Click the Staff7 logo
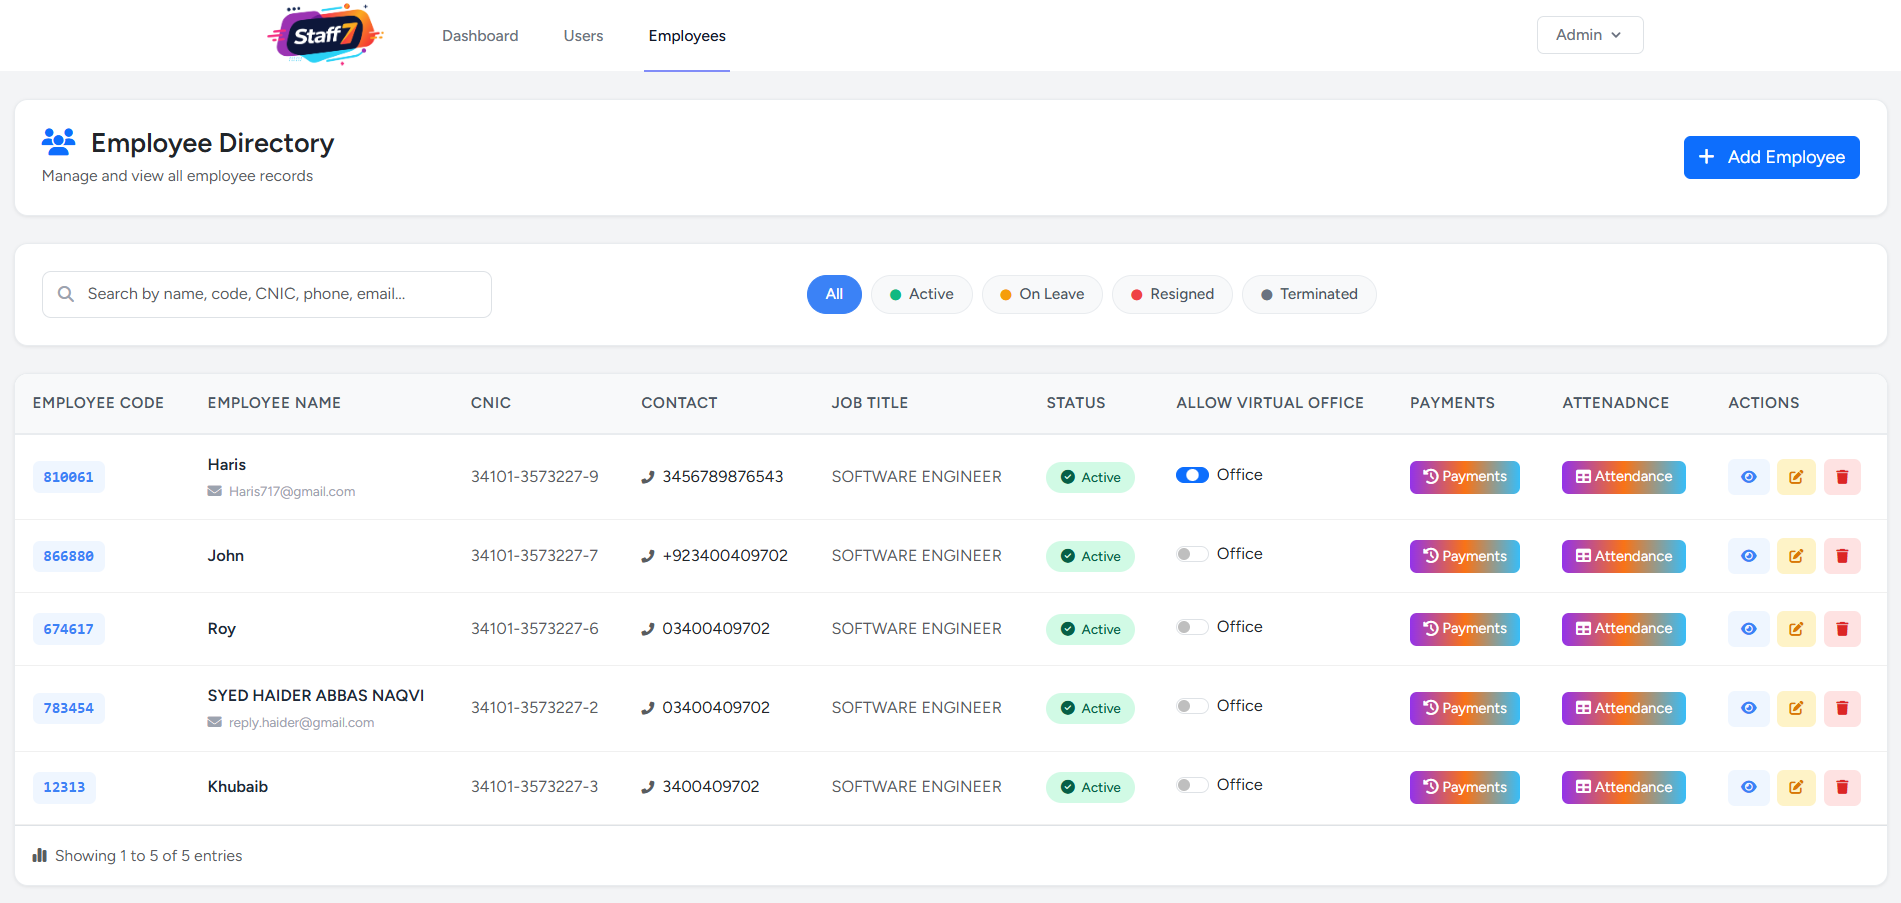Viewport: 1901px width, 903px height. coord(324,36)
